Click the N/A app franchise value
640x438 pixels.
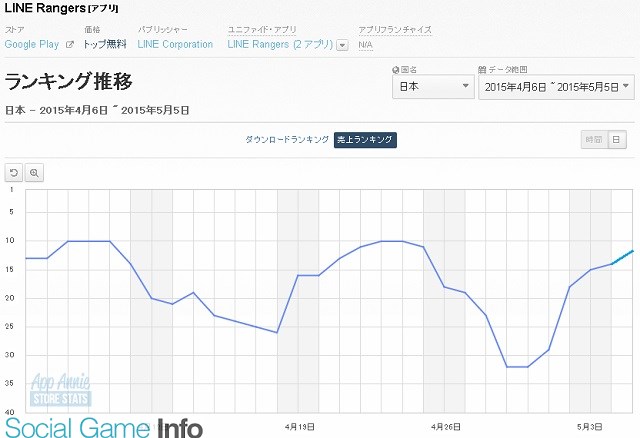coord(365,44)
